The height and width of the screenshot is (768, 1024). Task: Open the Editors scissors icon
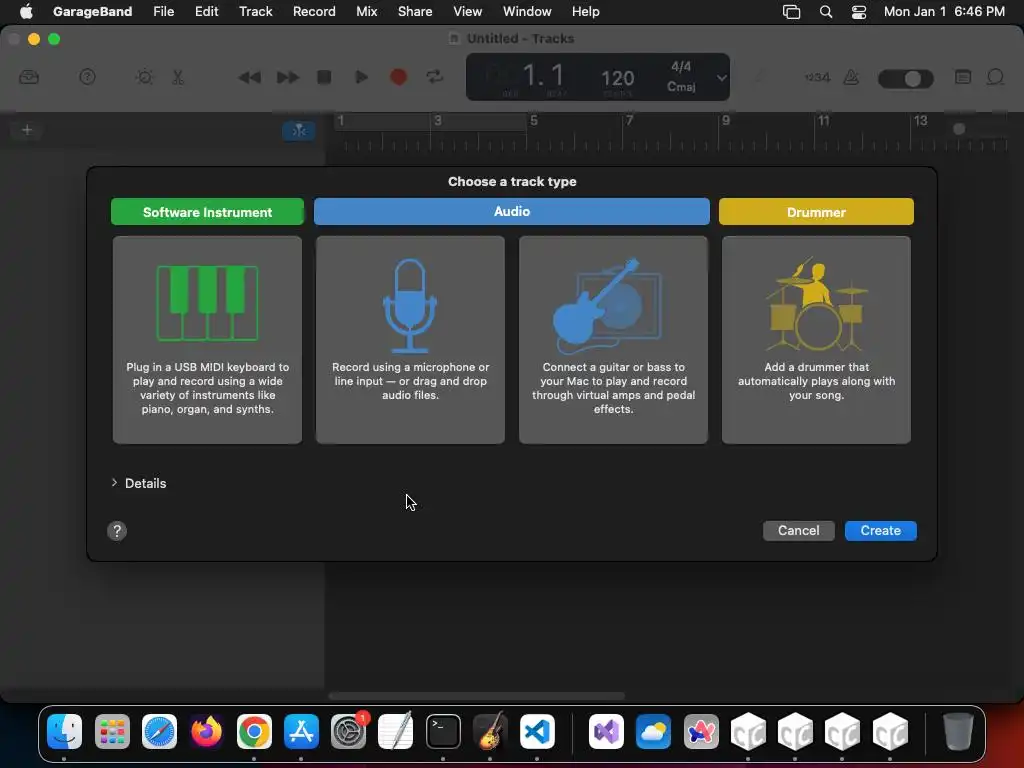[178, 77]
